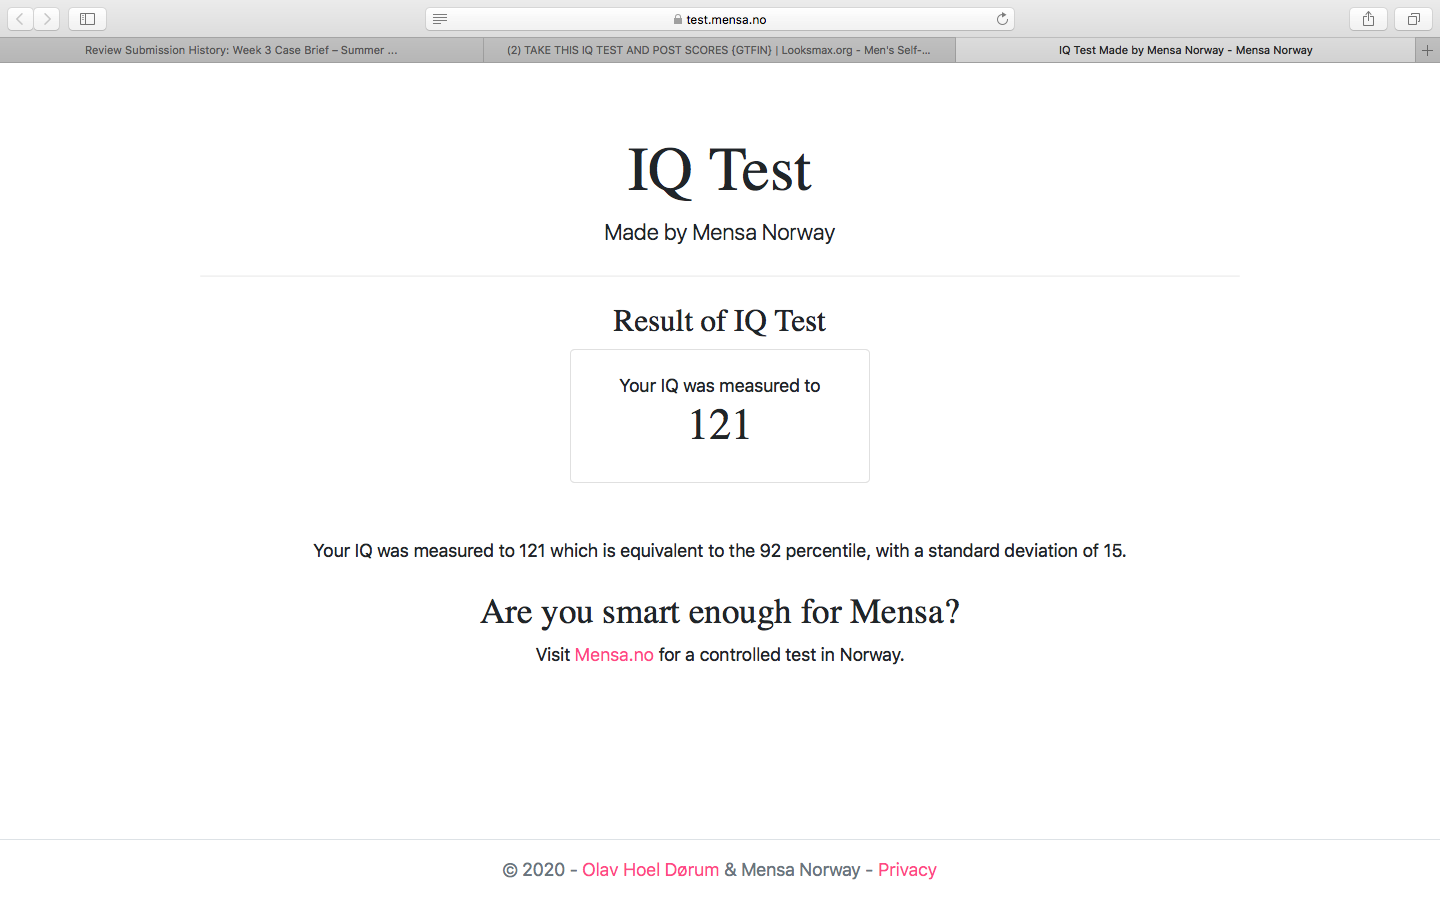Click the large 121 score number

point(720,425)
